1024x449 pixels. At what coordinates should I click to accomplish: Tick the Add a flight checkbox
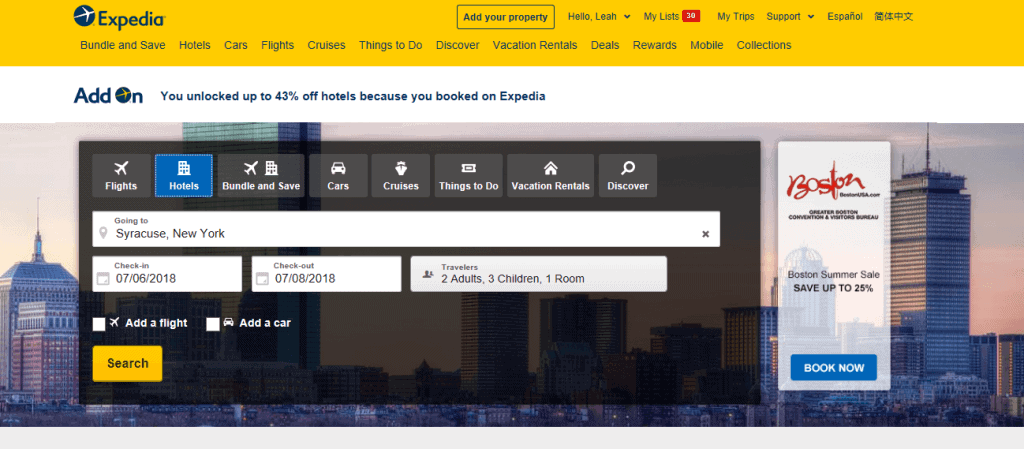tap(99, 324)
